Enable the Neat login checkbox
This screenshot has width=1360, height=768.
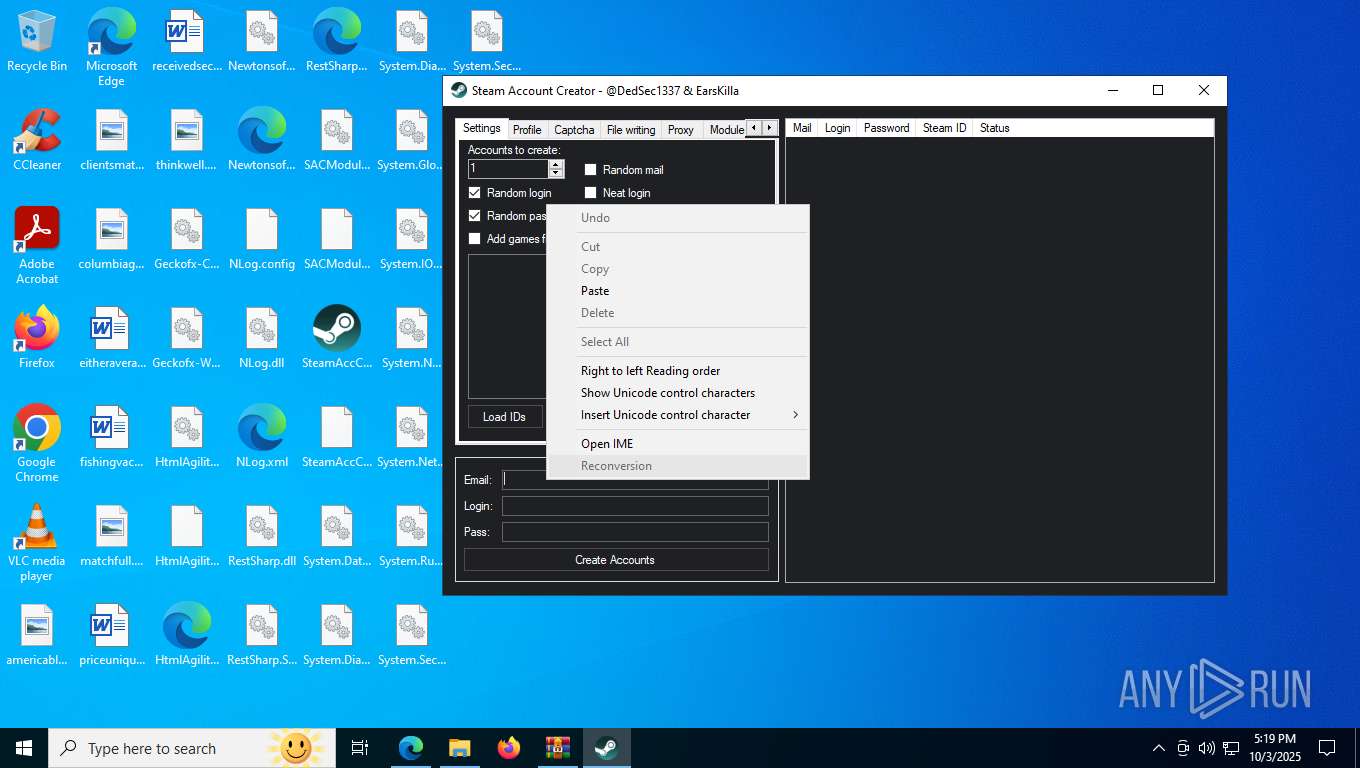(x=590, y=193)
